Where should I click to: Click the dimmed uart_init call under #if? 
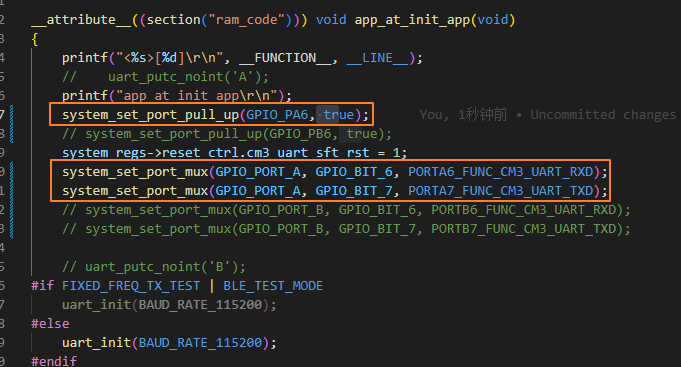[x=169, y=305]
